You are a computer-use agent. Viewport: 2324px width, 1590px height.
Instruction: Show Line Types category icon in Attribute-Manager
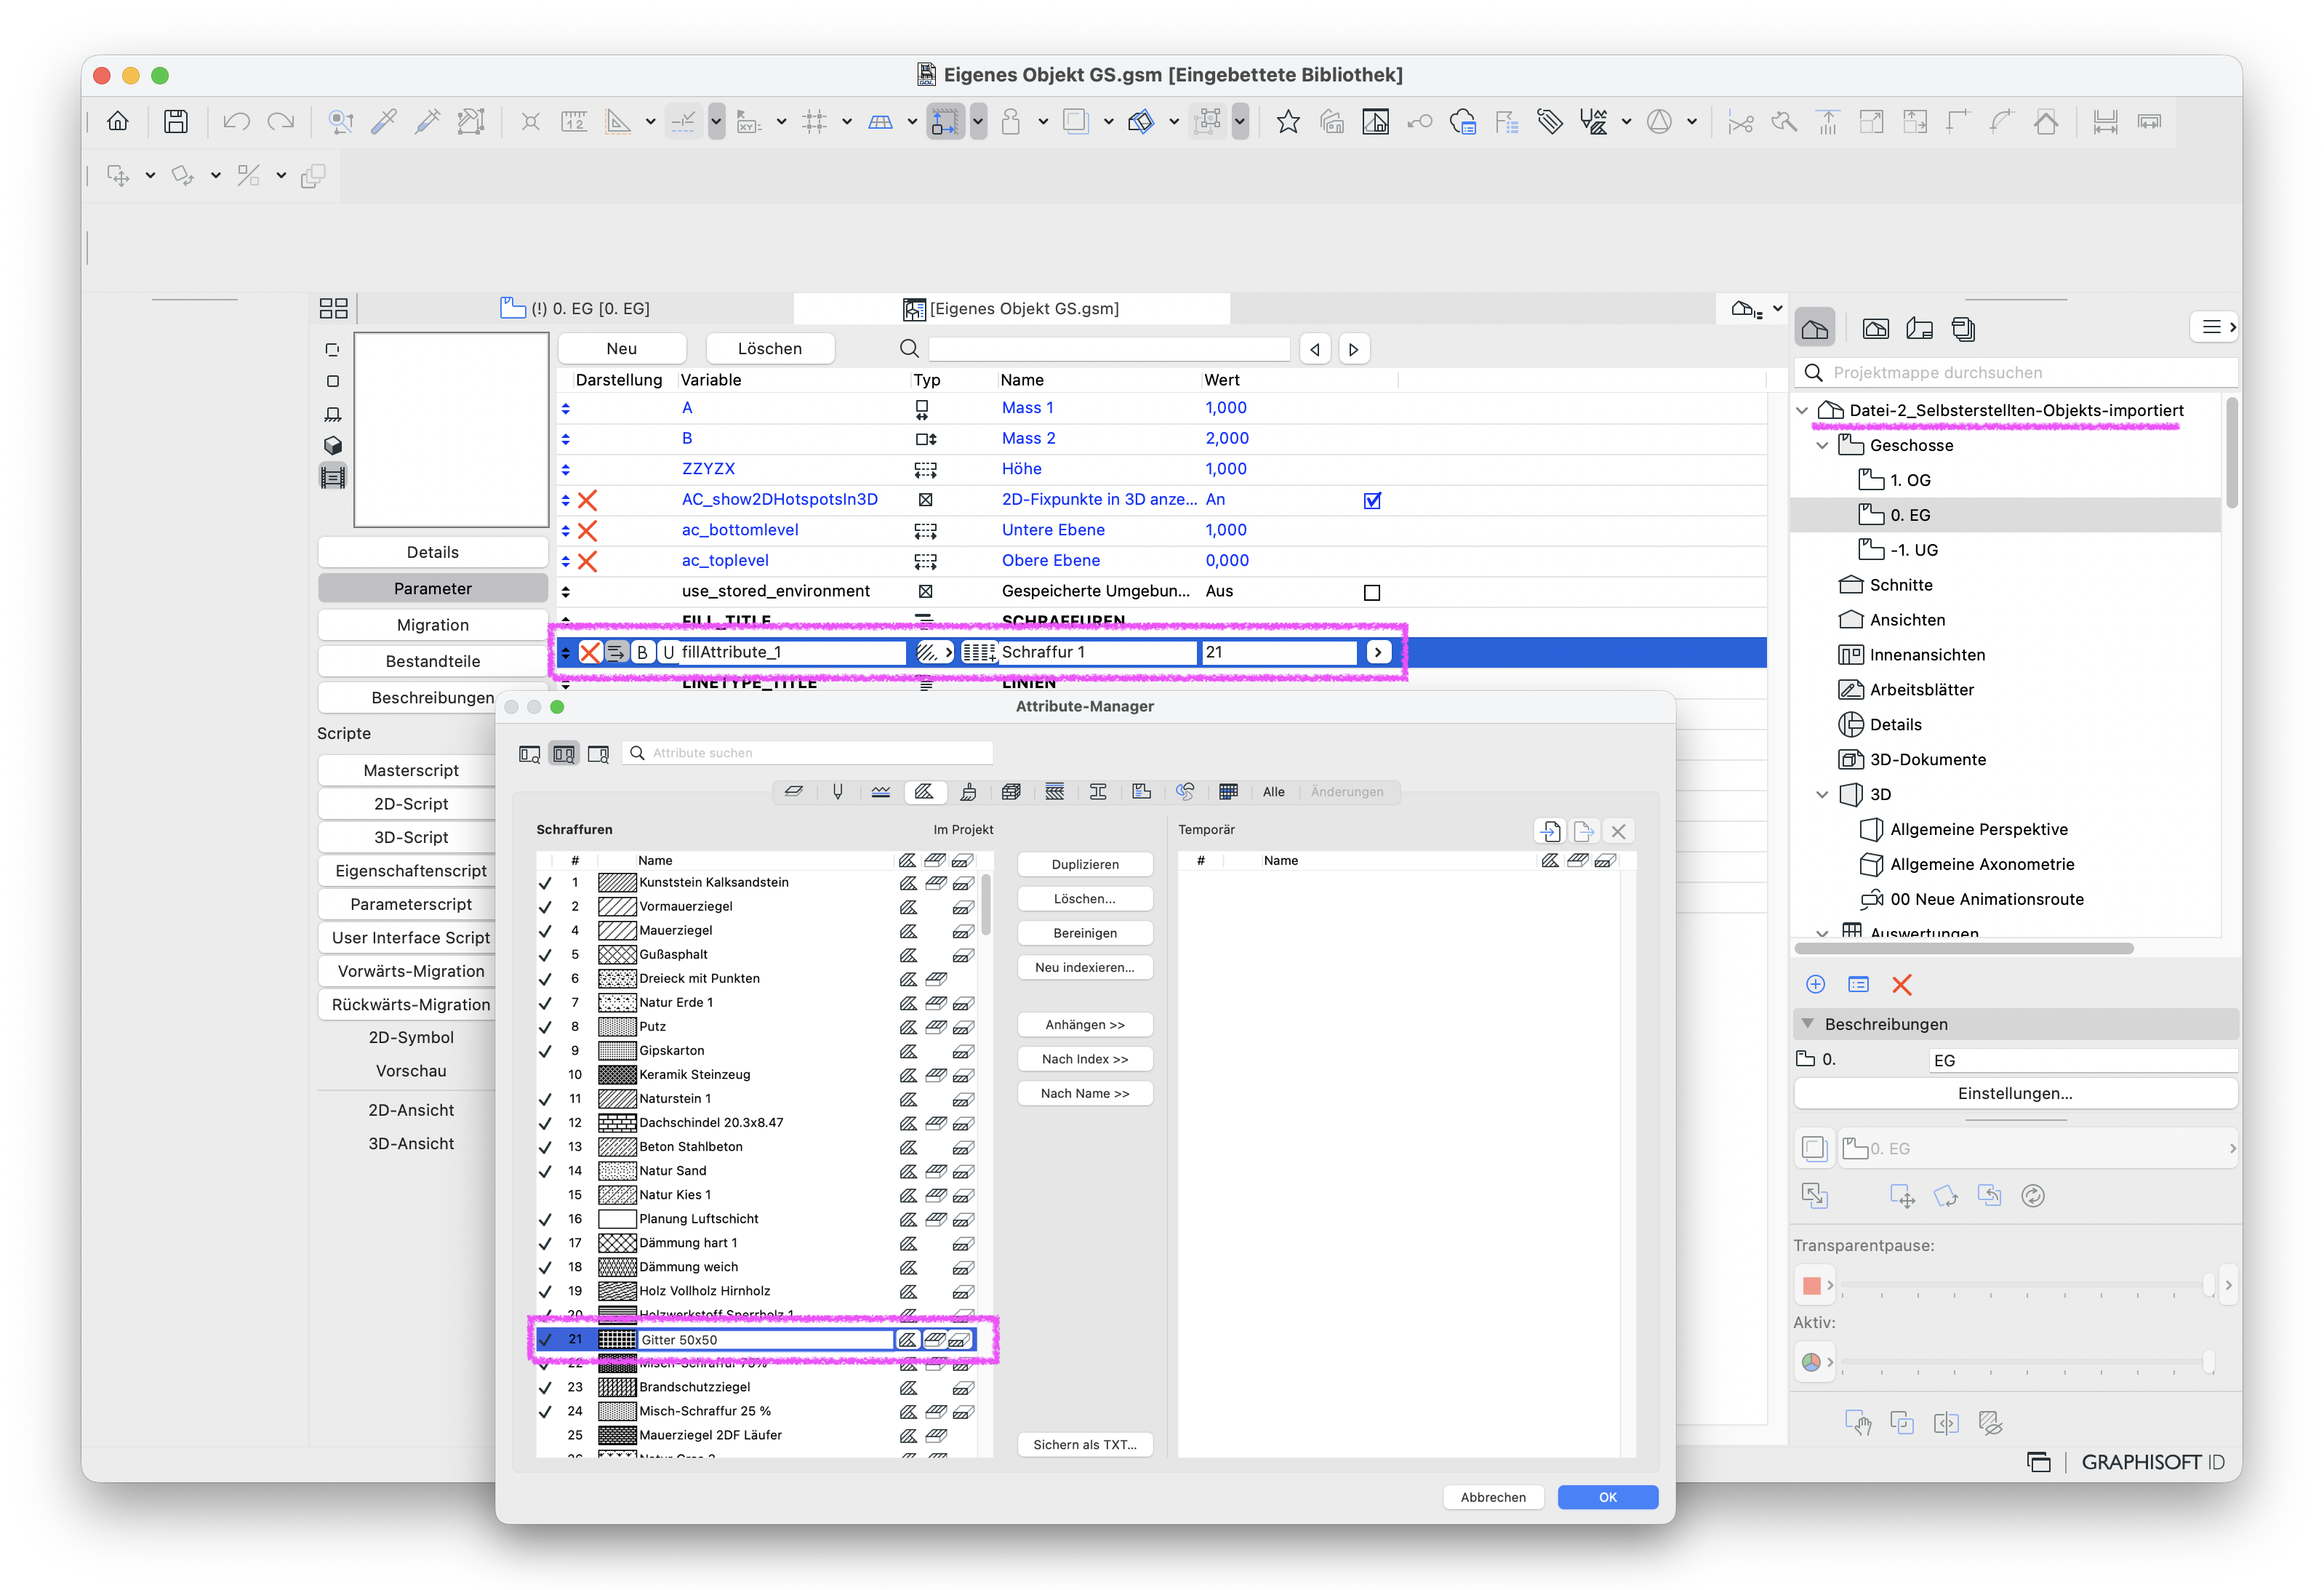[x=881, y=792]
